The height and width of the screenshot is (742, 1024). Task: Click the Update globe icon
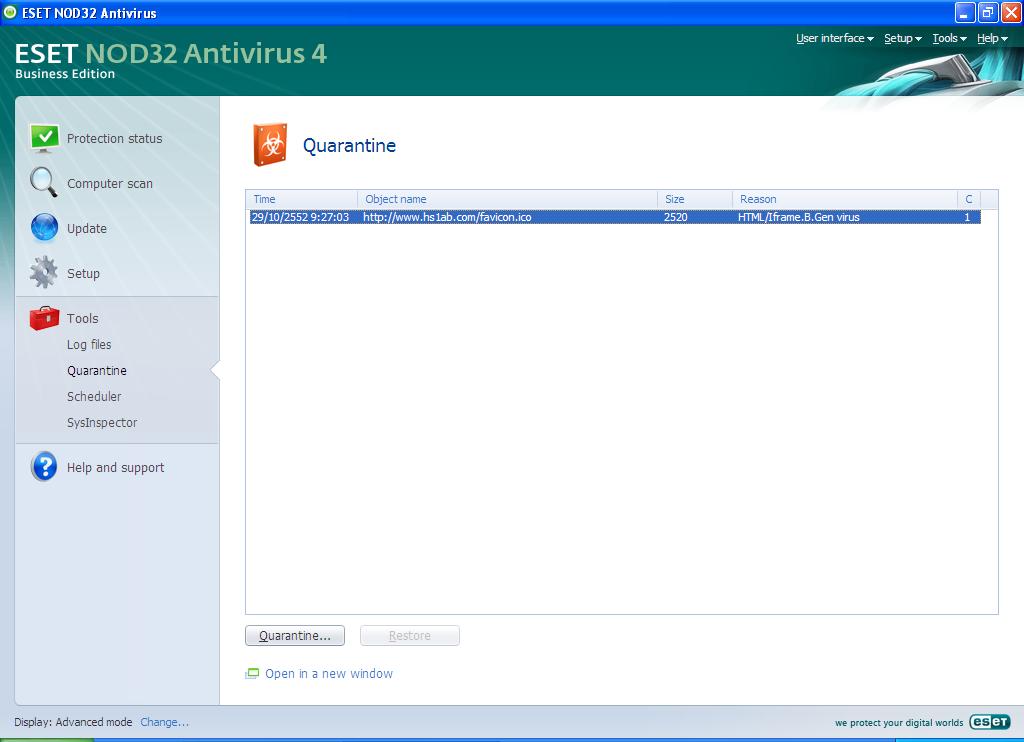(x=44, y=228)
